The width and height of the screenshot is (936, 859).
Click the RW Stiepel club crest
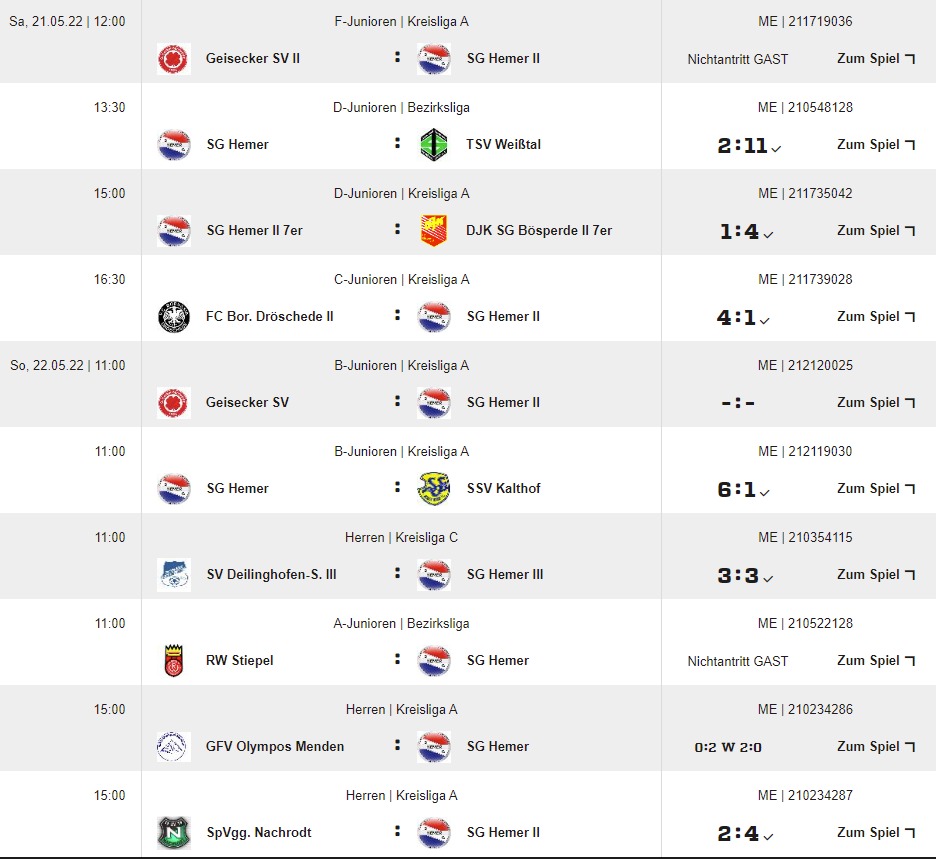click(174, 661)
